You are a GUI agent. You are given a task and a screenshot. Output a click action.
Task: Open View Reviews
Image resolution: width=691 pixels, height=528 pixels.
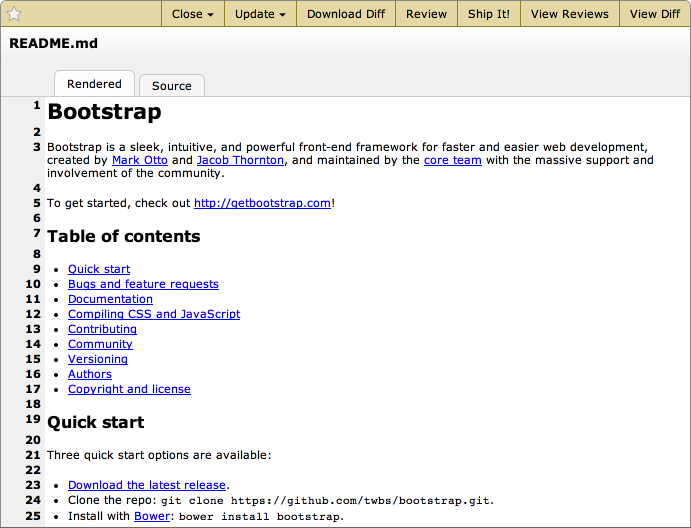click(x=570, y=14)
